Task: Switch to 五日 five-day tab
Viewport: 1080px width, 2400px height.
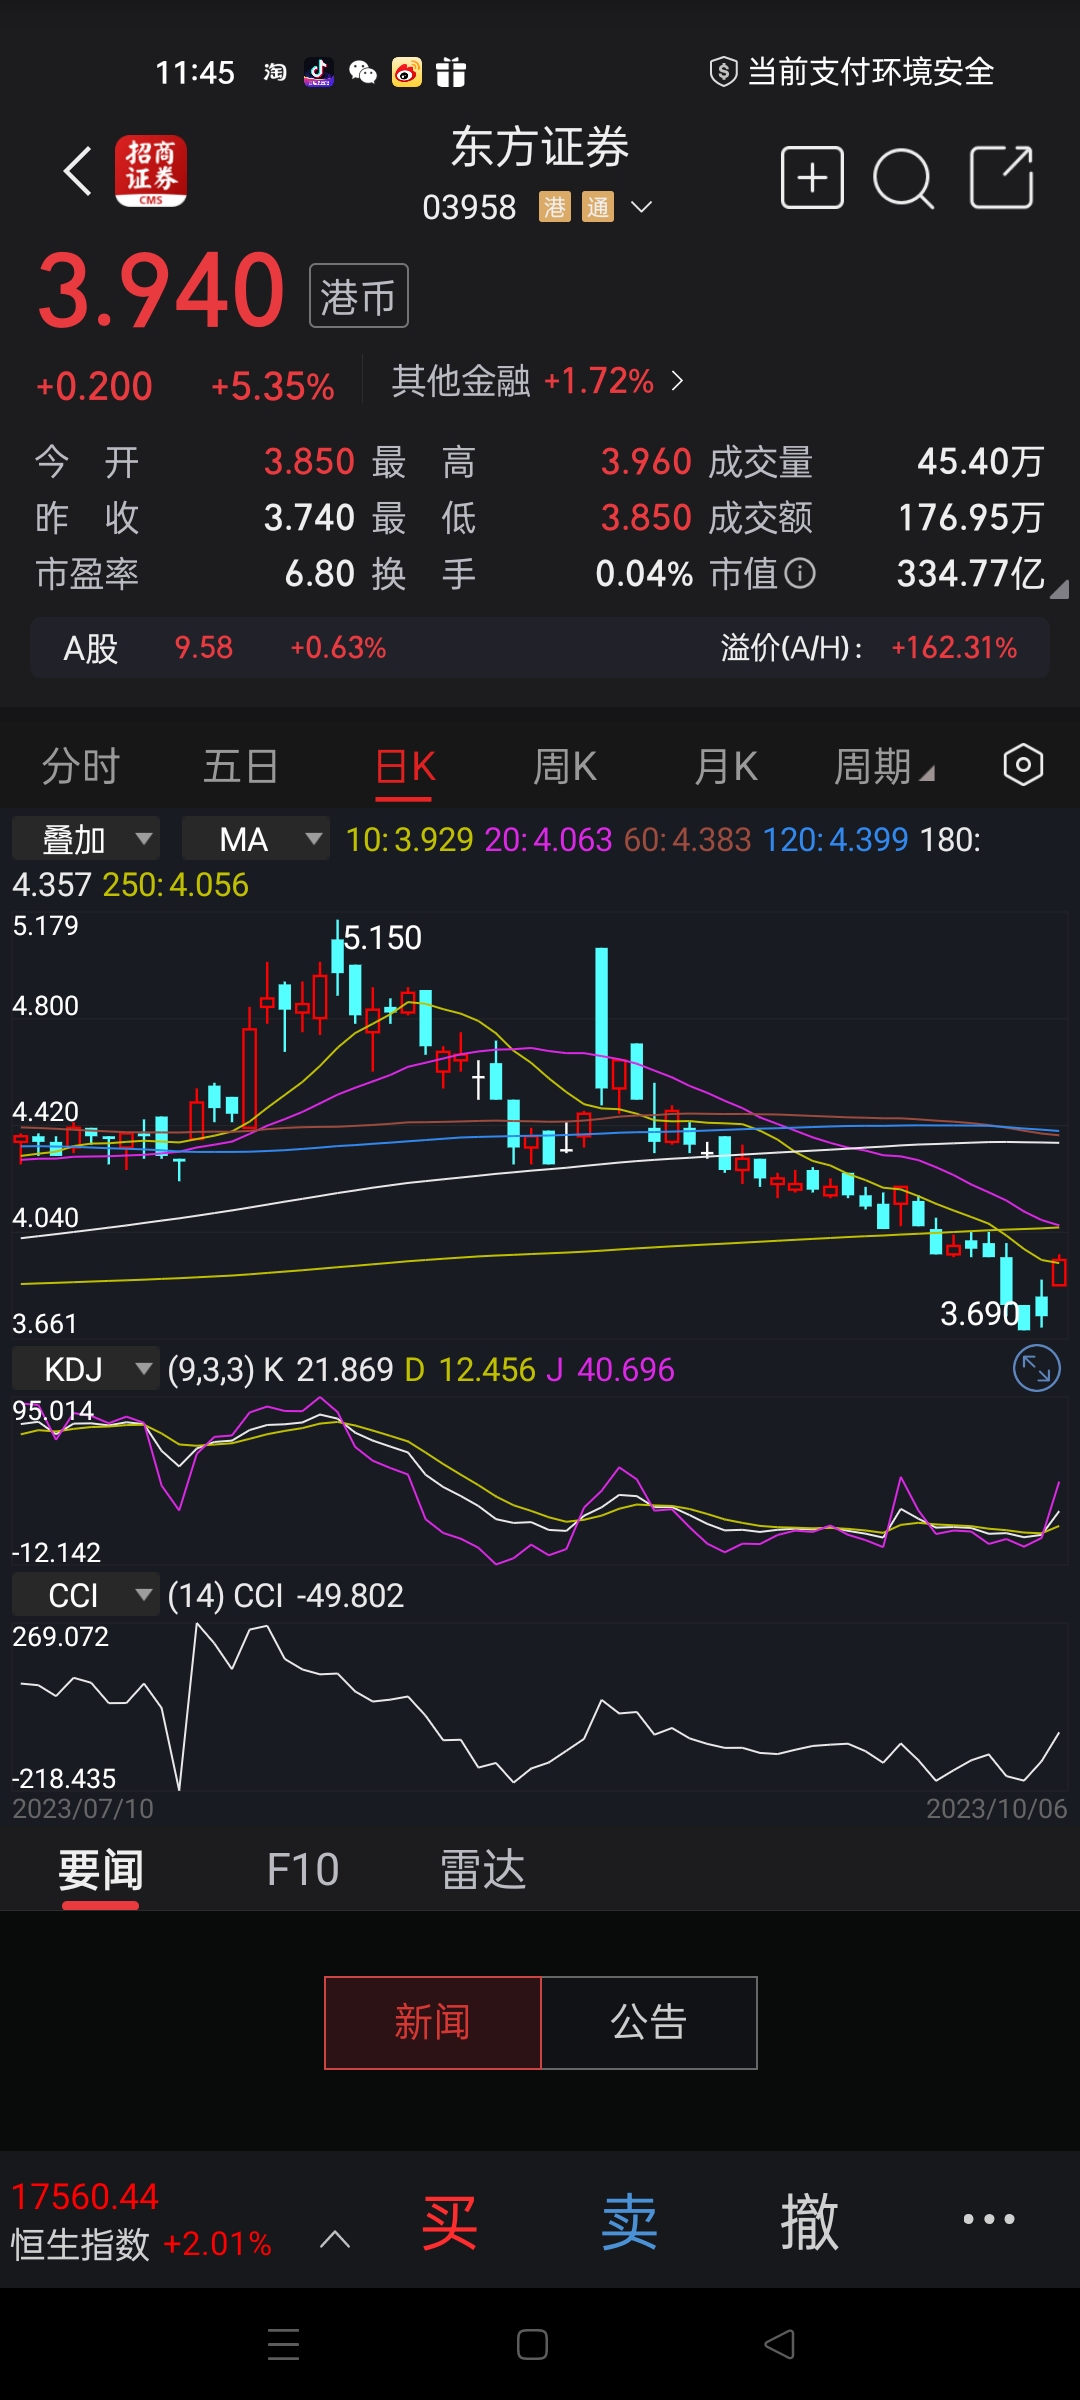Action: point(241,766)
